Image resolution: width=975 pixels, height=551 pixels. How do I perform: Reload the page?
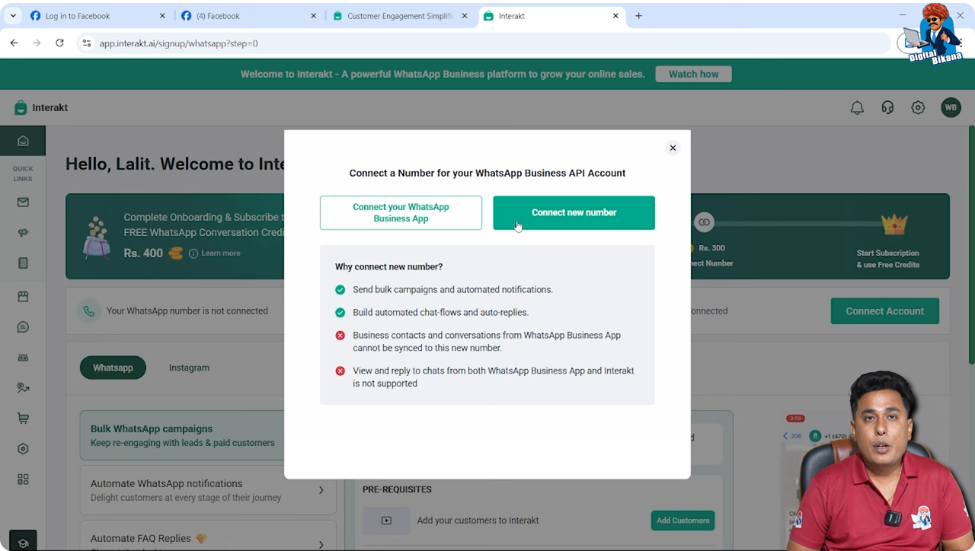point(60,43)
